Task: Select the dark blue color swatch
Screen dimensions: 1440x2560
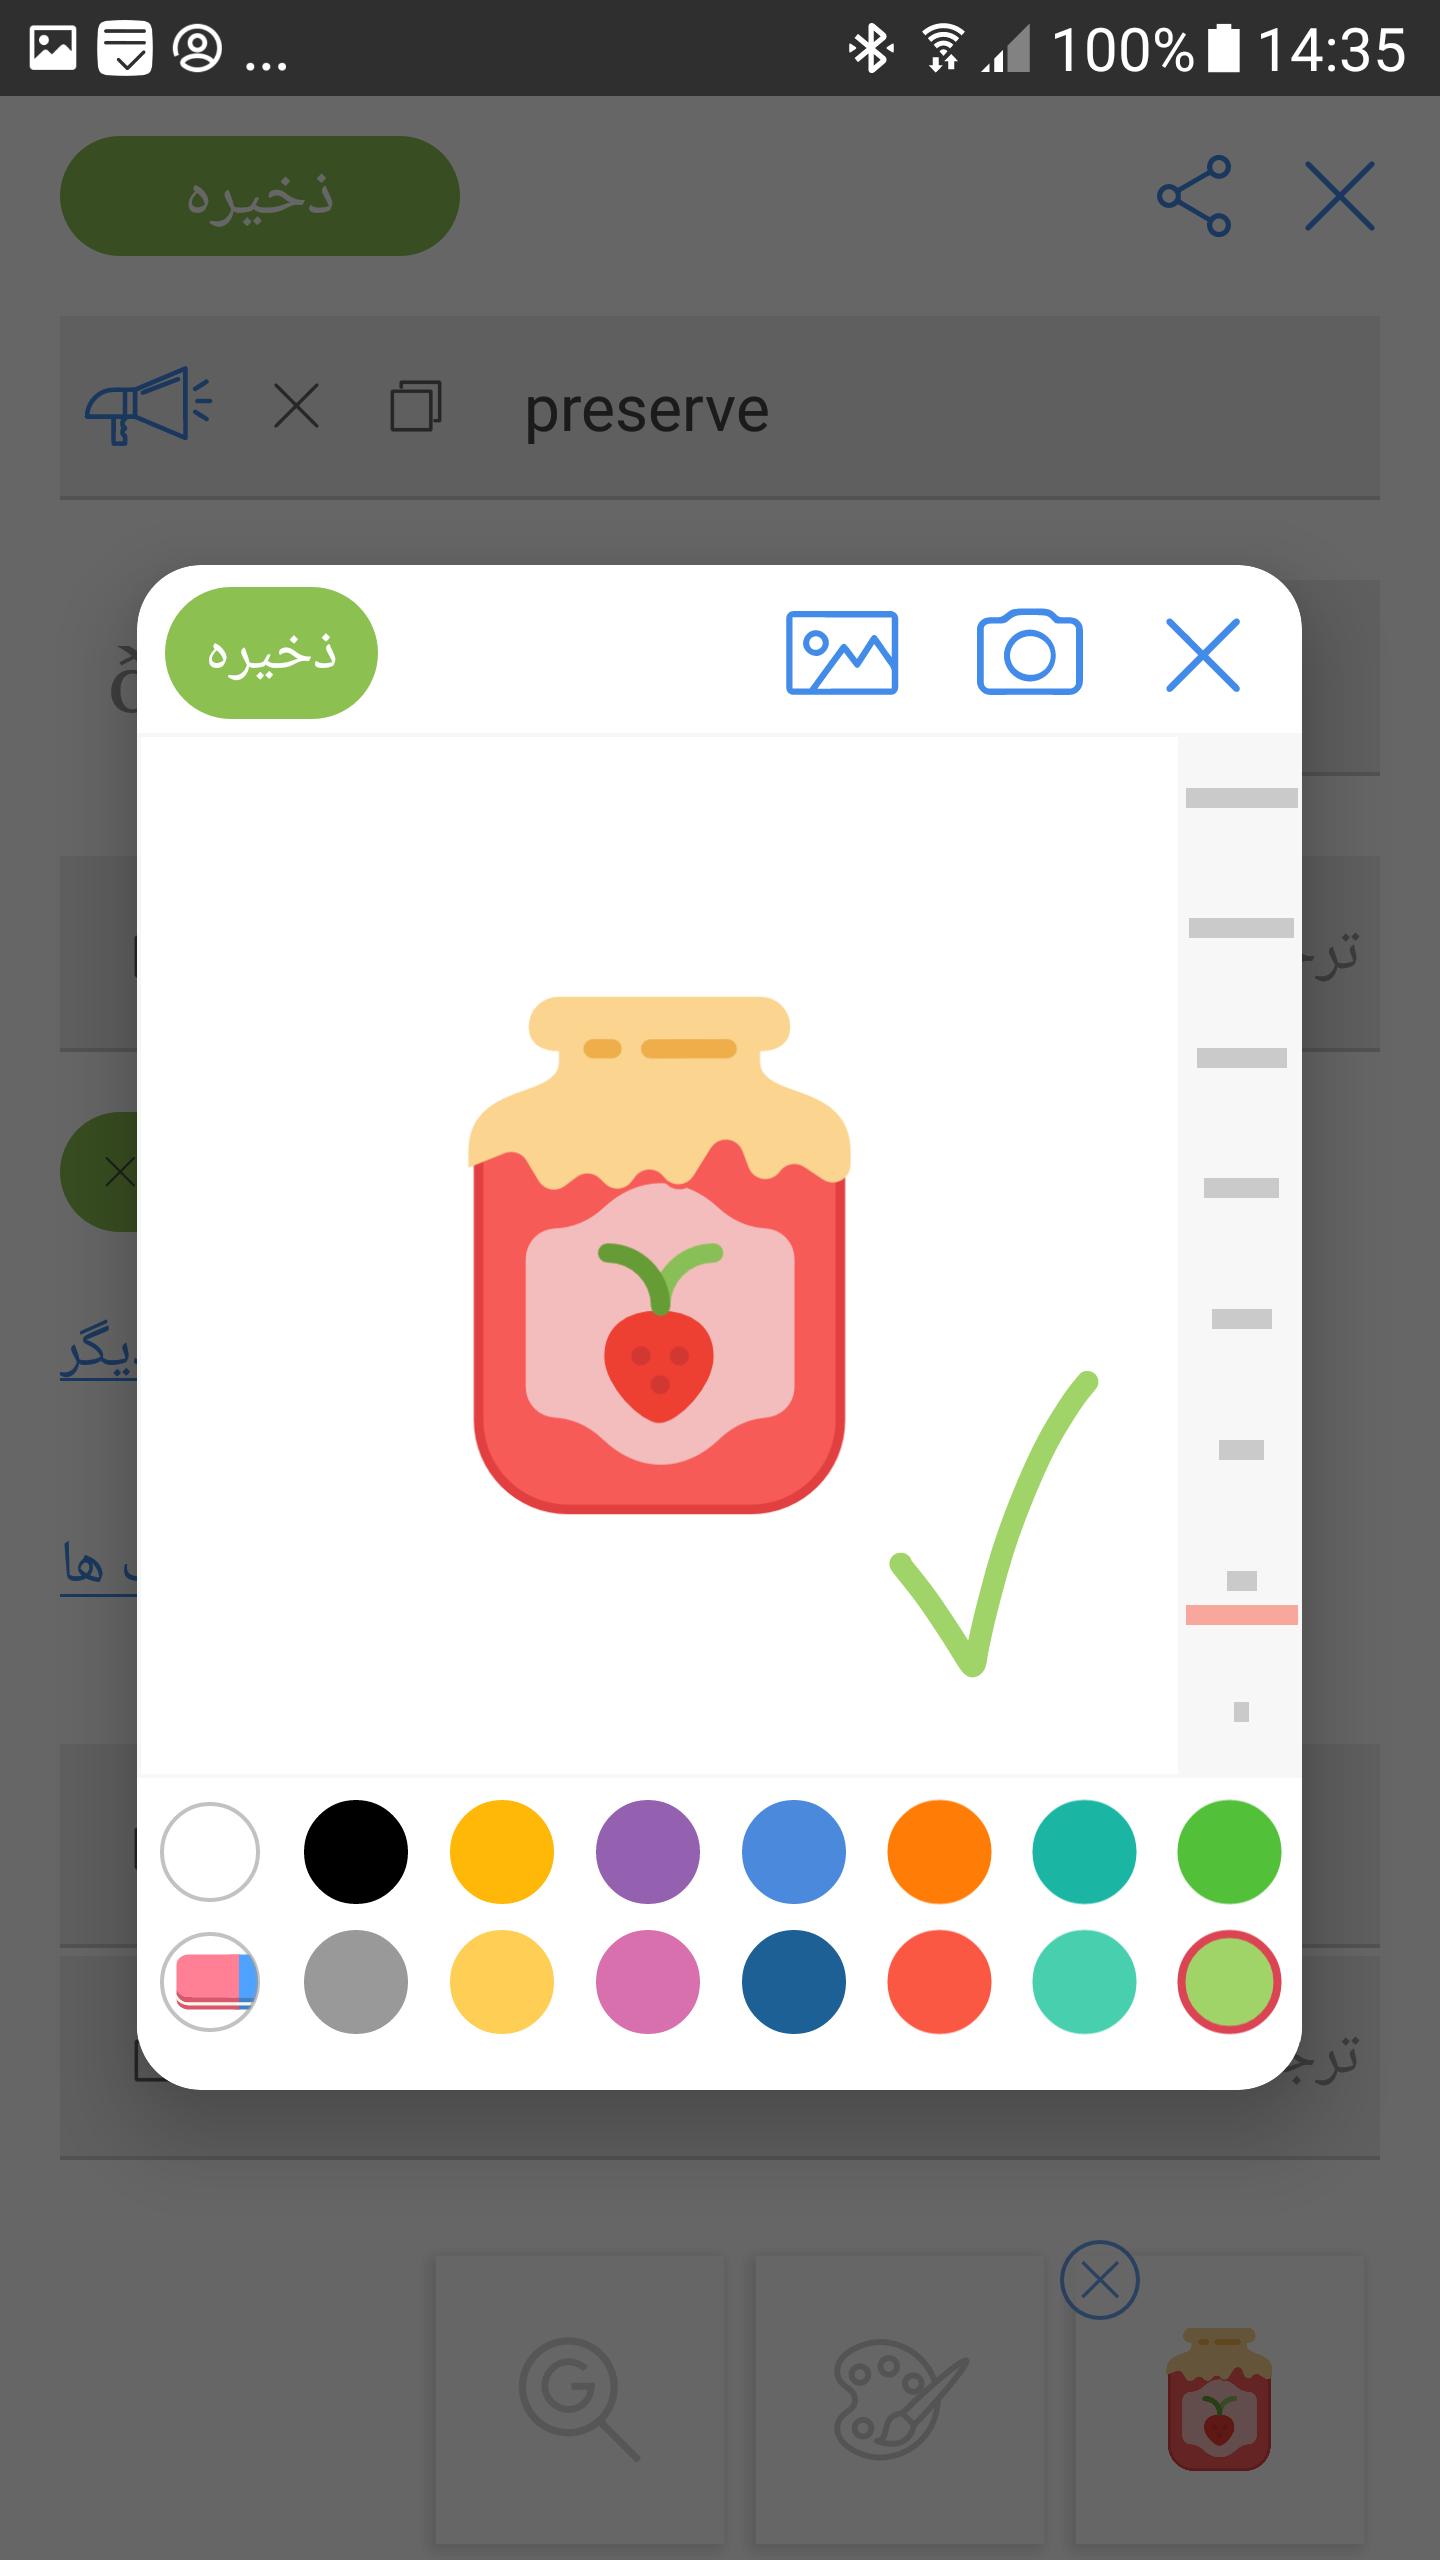Action: [794, 1981]
